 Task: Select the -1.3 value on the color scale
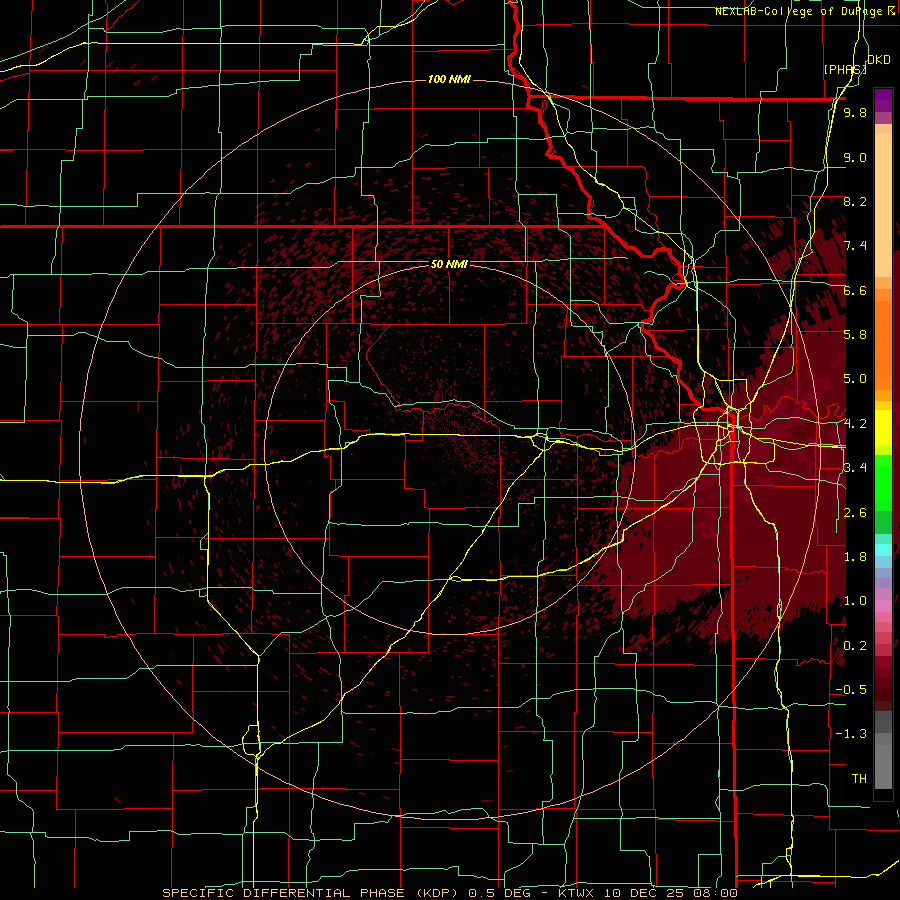(851, 734)
